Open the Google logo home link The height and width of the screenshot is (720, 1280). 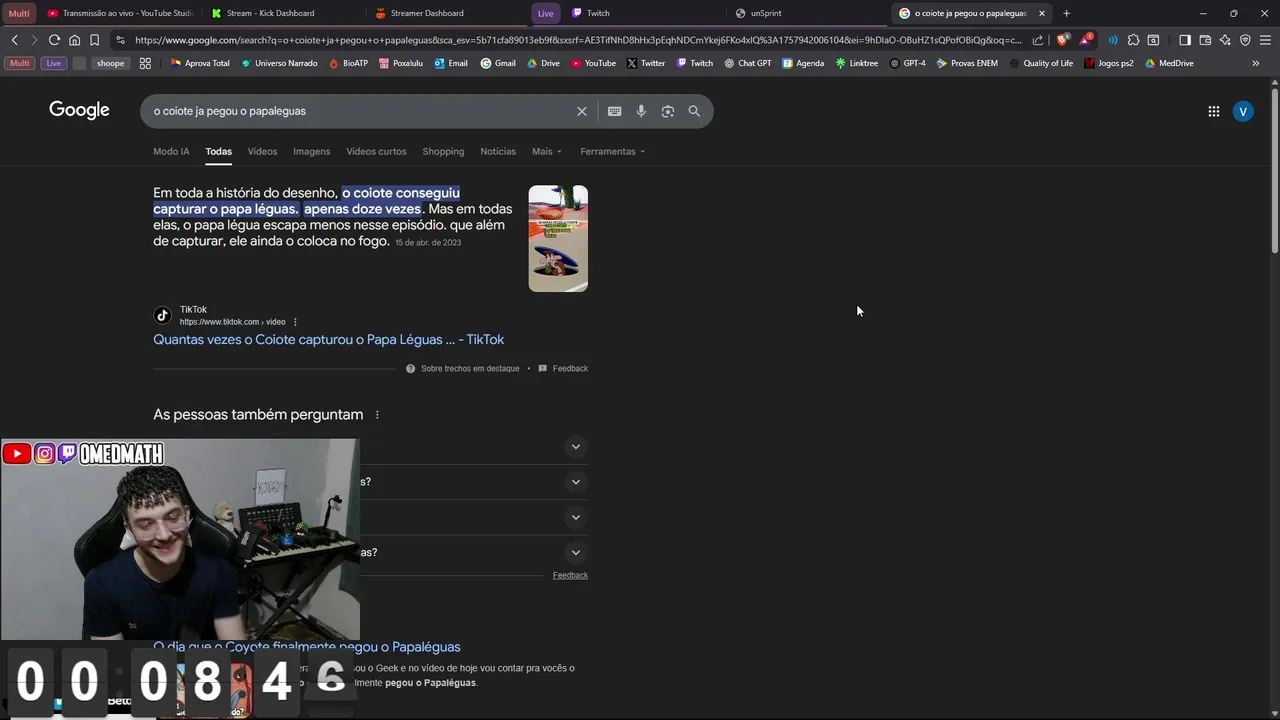click(x=79, y=110)
